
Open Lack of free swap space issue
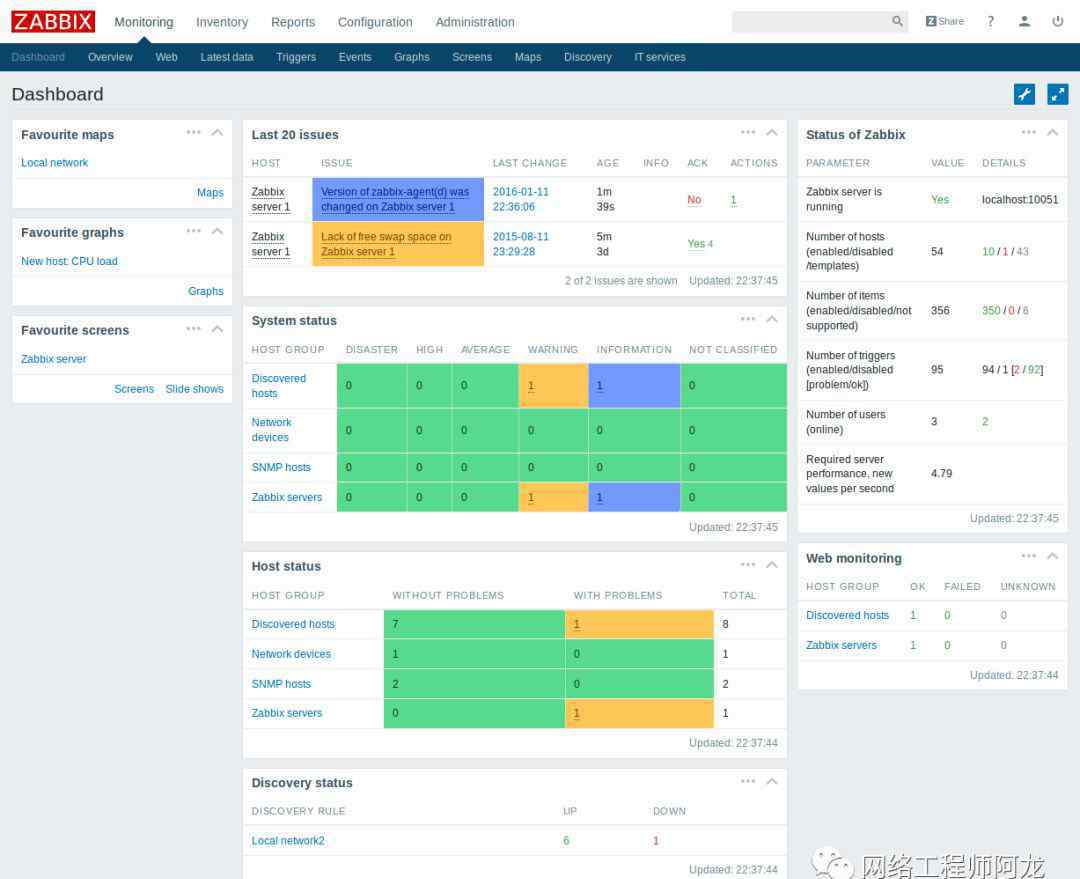[x=386, y=244]
